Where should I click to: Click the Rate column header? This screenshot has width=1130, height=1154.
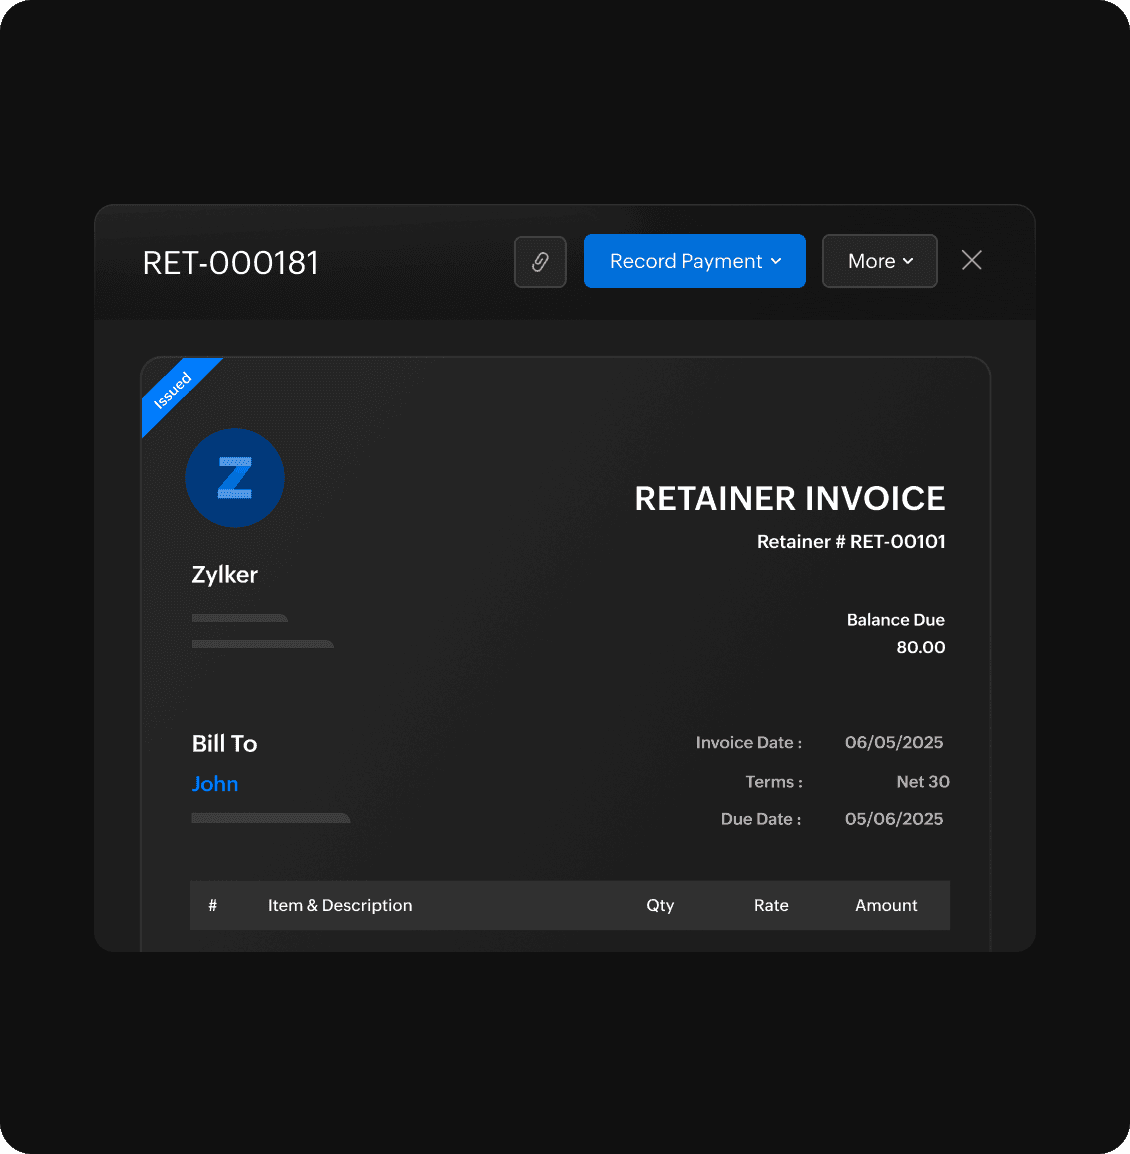point(771,905)
